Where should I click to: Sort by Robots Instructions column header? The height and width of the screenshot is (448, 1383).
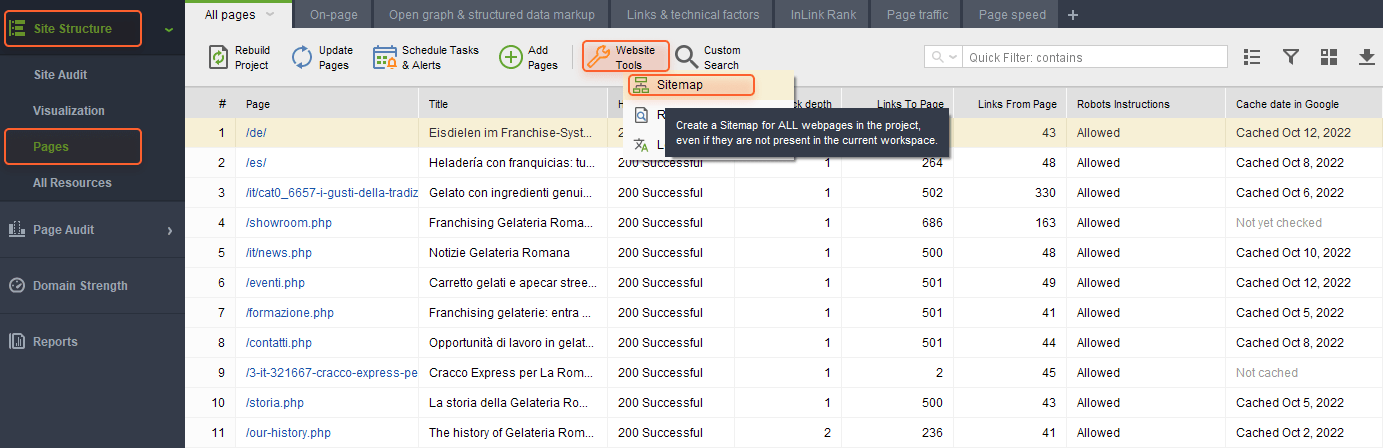pos(1145,104)
